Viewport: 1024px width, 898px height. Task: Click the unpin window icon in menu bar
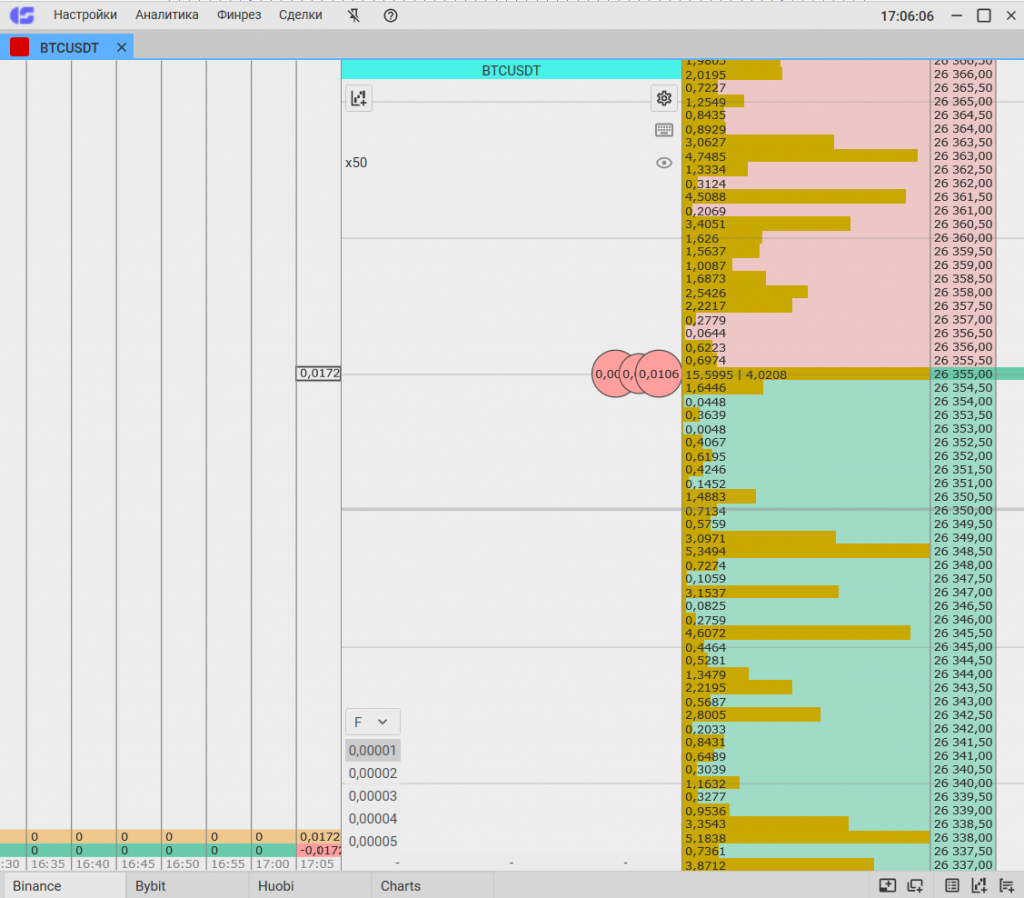355,15
